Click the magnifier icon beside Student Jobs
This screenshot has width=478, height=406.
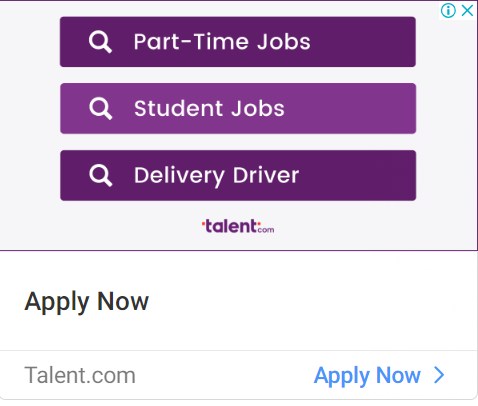101,109
